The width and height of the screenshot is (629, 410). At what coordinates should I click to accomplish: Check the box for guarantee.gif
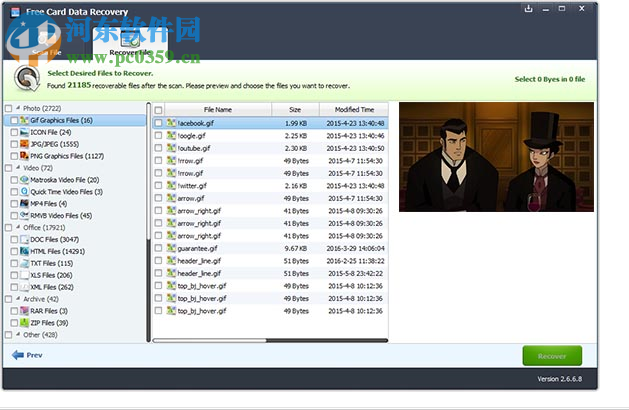point(158,248)
